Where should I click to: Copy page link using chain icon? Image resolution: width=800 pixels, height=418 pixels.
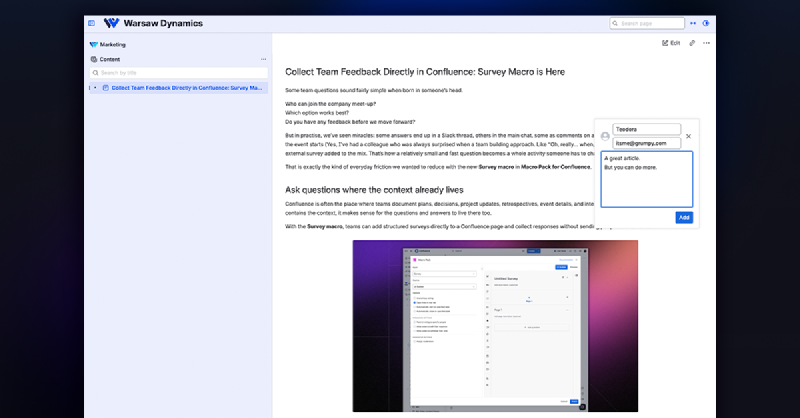[692, 43]
